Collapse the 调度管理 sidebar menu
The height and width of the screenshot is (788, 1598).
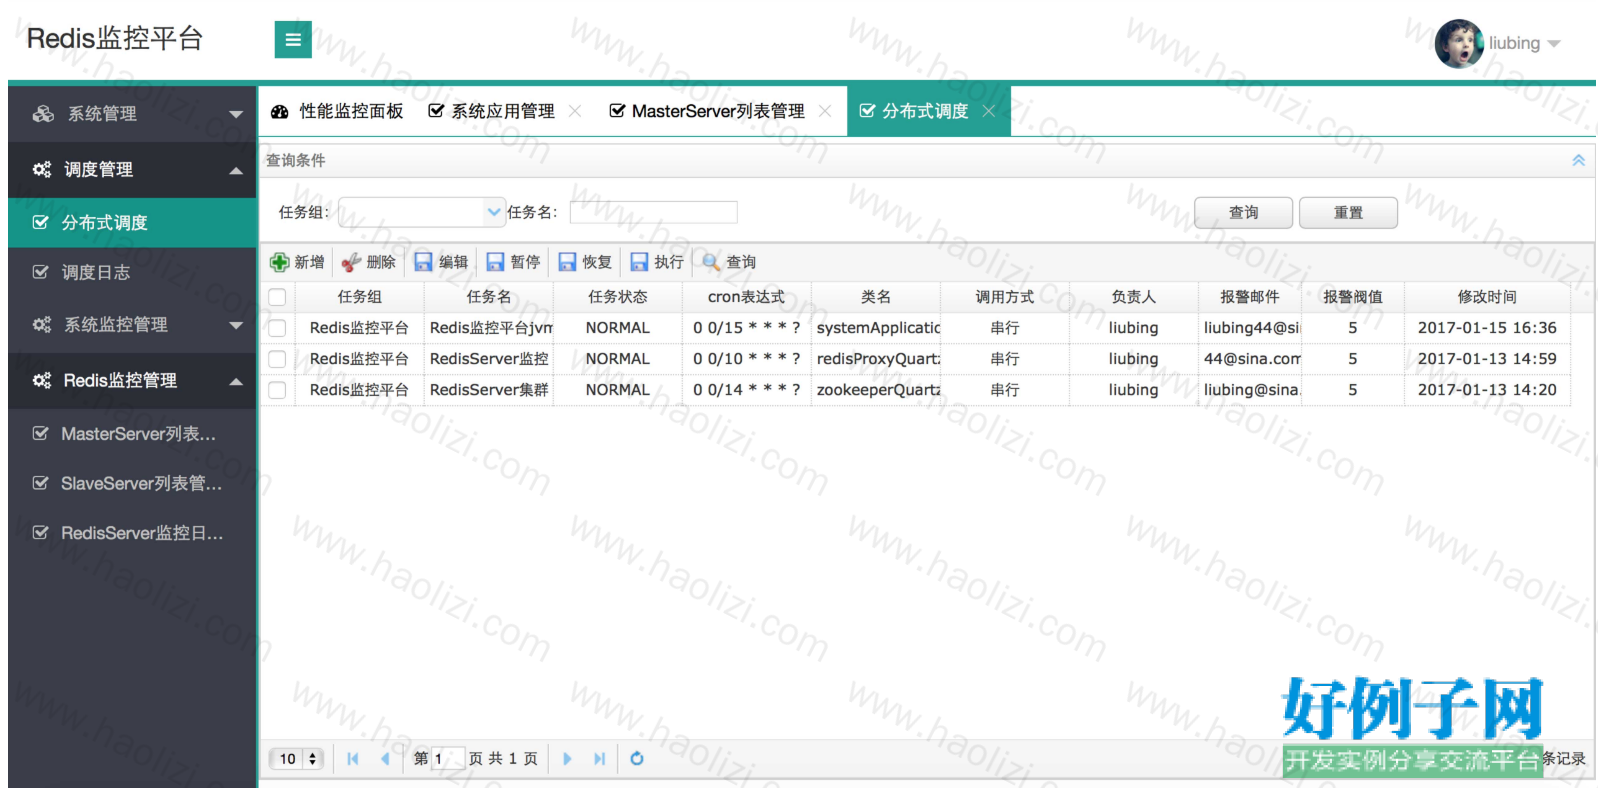click(x=132, y=170)
